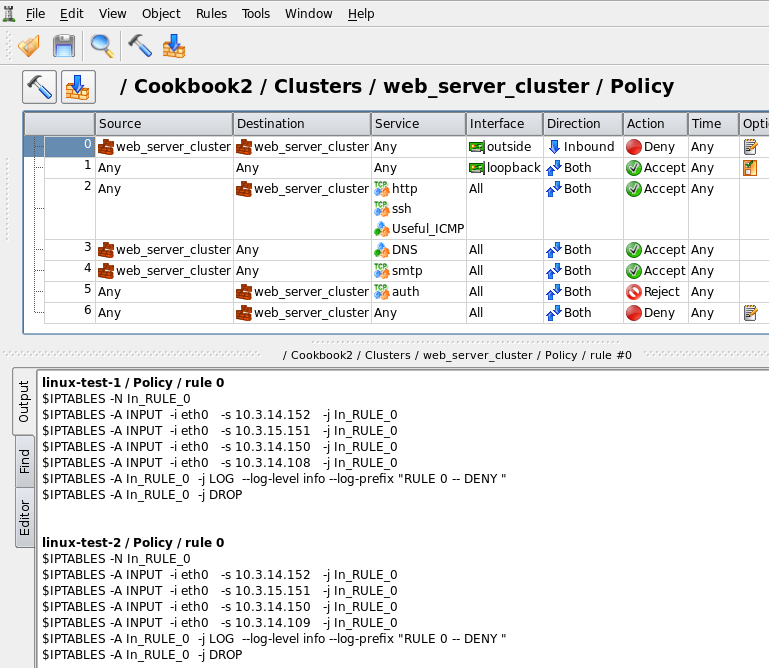Click the green Accept icon in rule 1
The width and height of the screenshot is (769, 668).
(634, 168)
